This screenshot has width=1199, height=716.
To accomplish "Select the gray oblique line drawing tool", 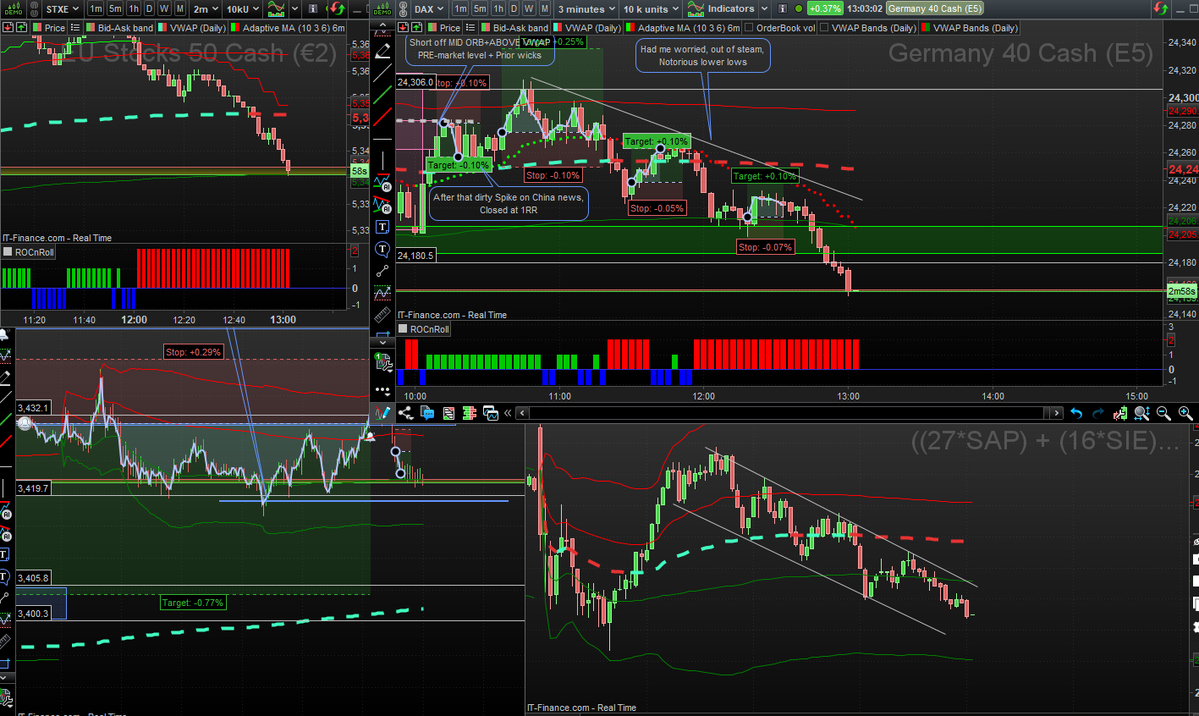I will click(x=383, y=72).
